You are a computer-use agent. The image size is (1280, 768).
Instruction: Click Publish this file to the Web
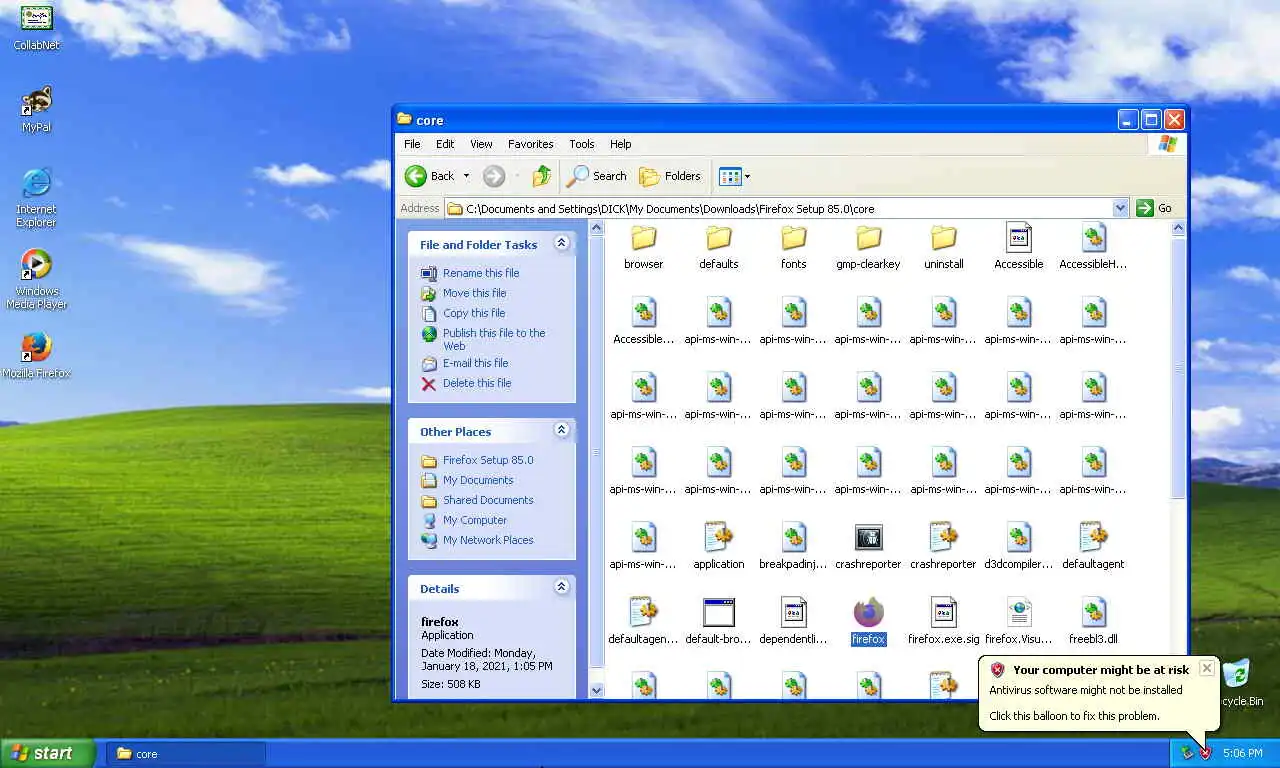point(494,339)
